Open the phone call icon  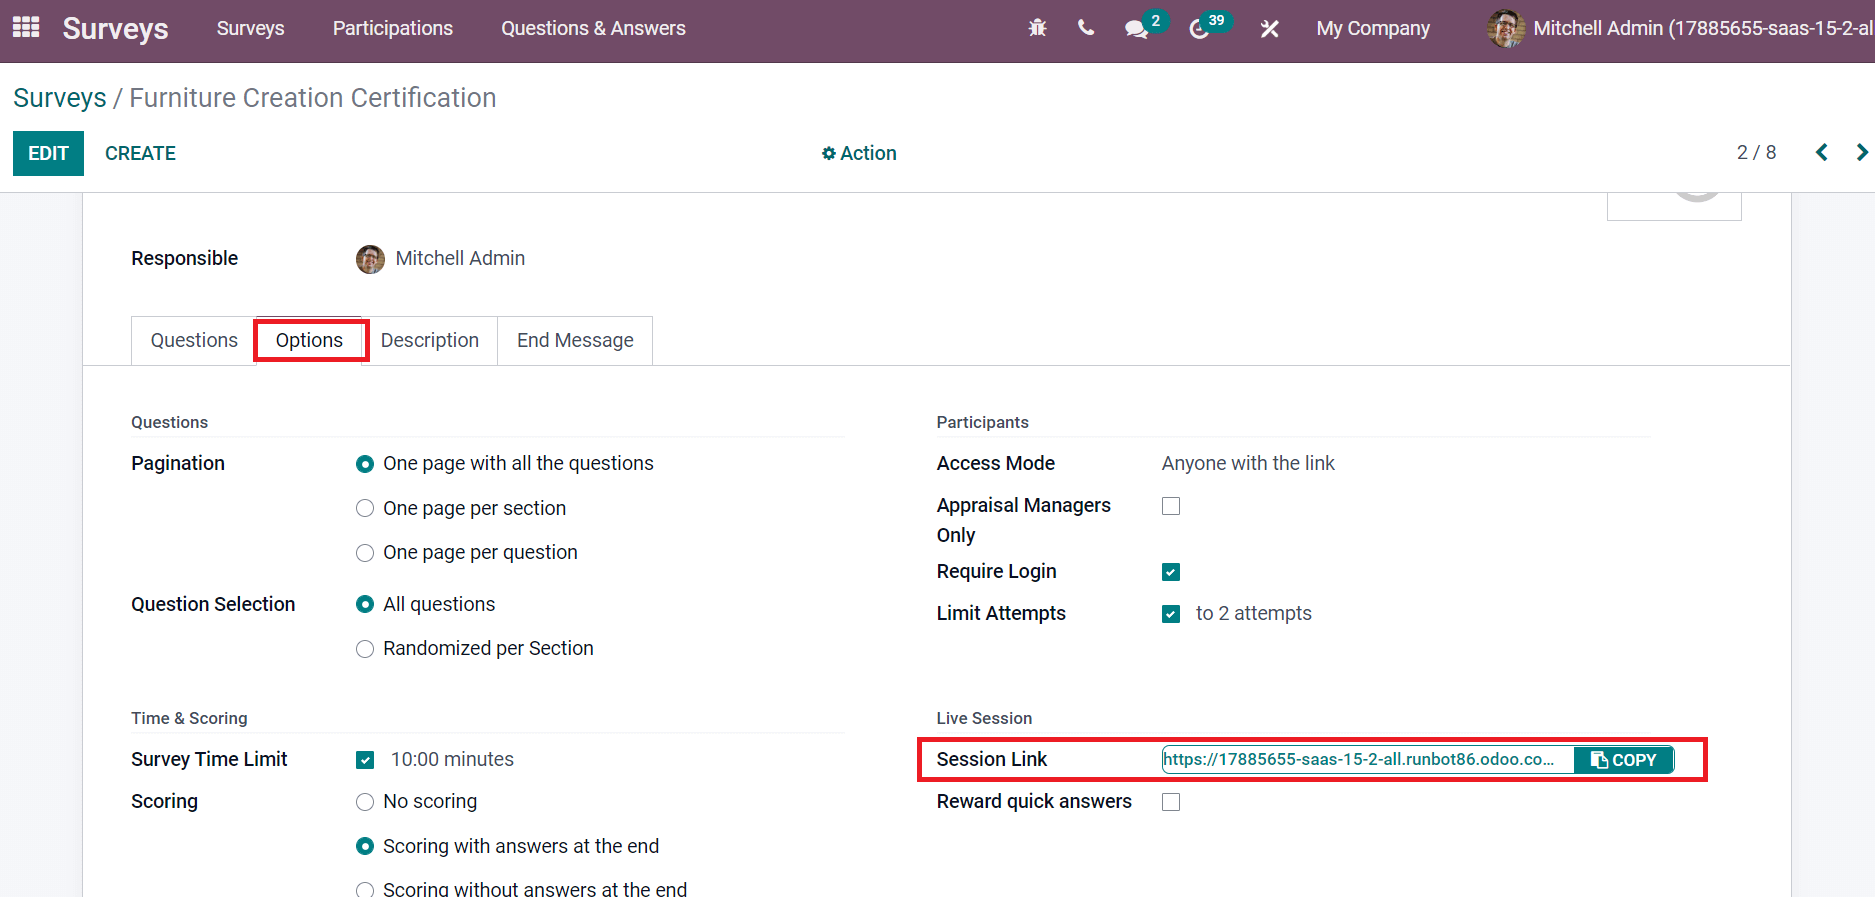(x=1086, y=29)
